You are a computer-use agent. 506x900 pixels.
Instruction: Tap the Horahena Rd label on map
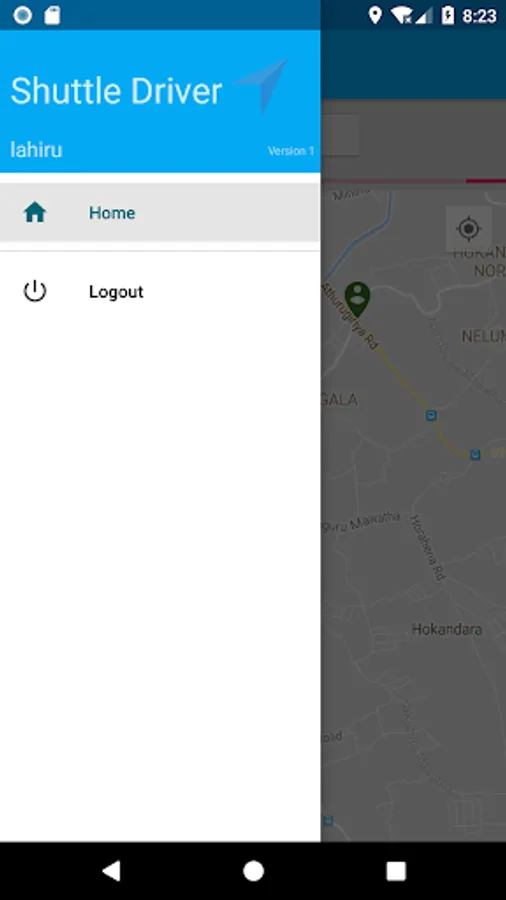click(427, 547)
